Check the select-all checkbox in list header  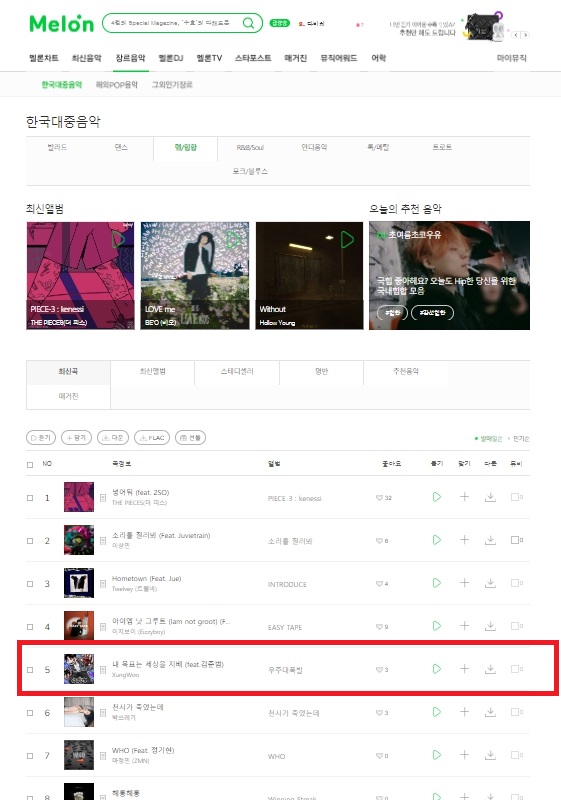point(30,464)
